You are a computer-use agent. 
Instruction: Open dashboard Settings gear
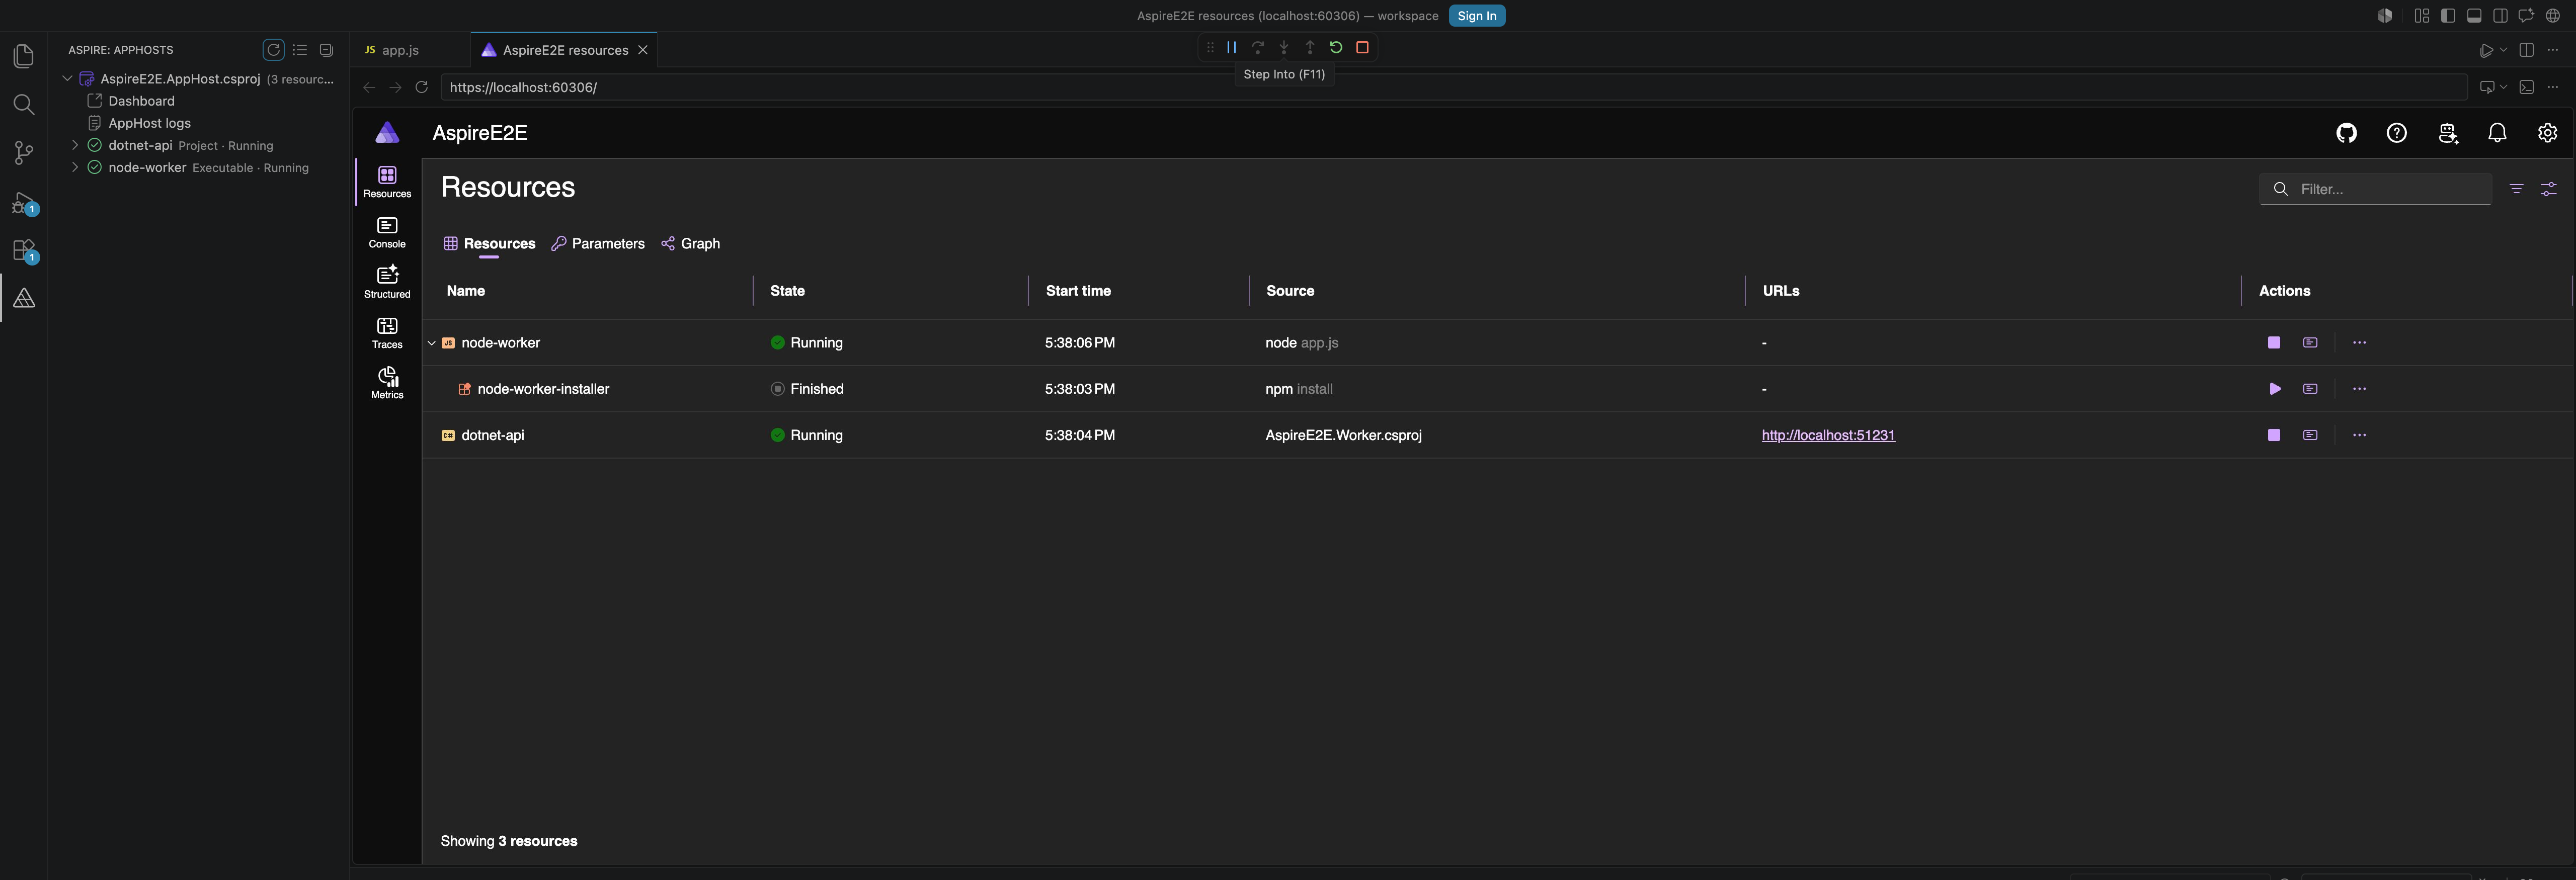pyautogui.click(x=2547, y=133)
